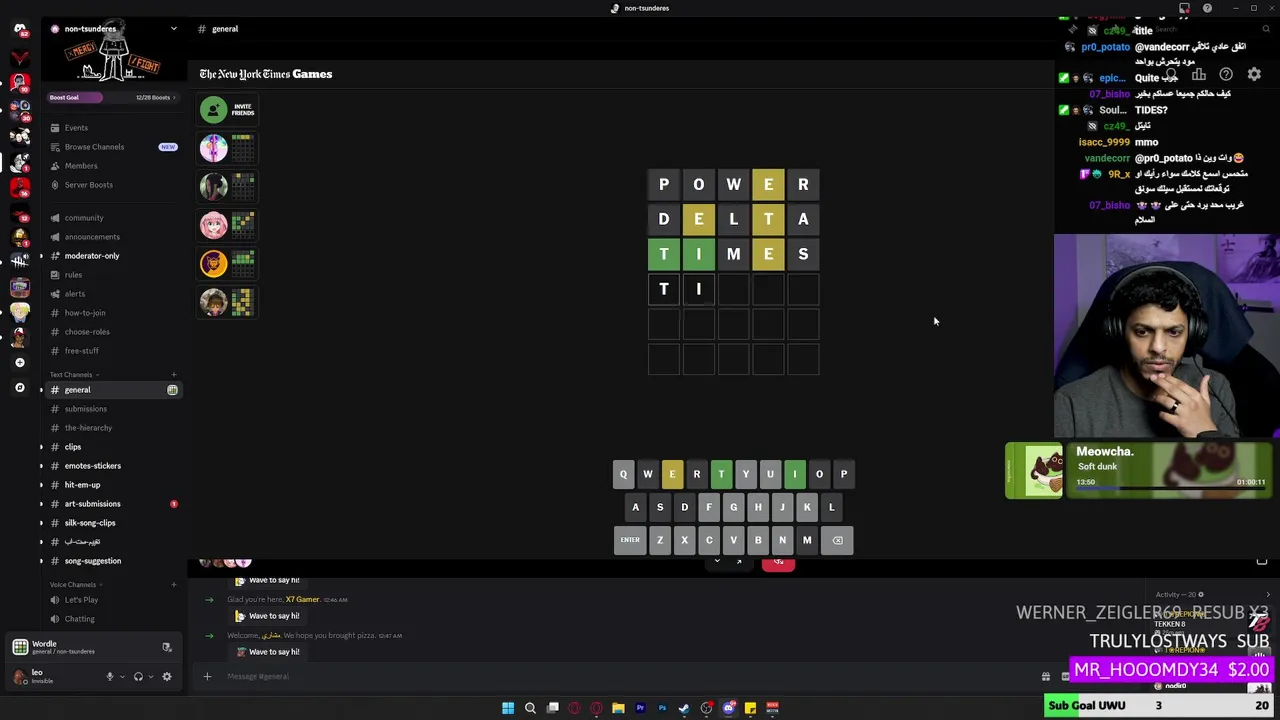Tap the M key on Wordle keyboard
This screenshot has width=1280, height=720.
tap(807, 540)
